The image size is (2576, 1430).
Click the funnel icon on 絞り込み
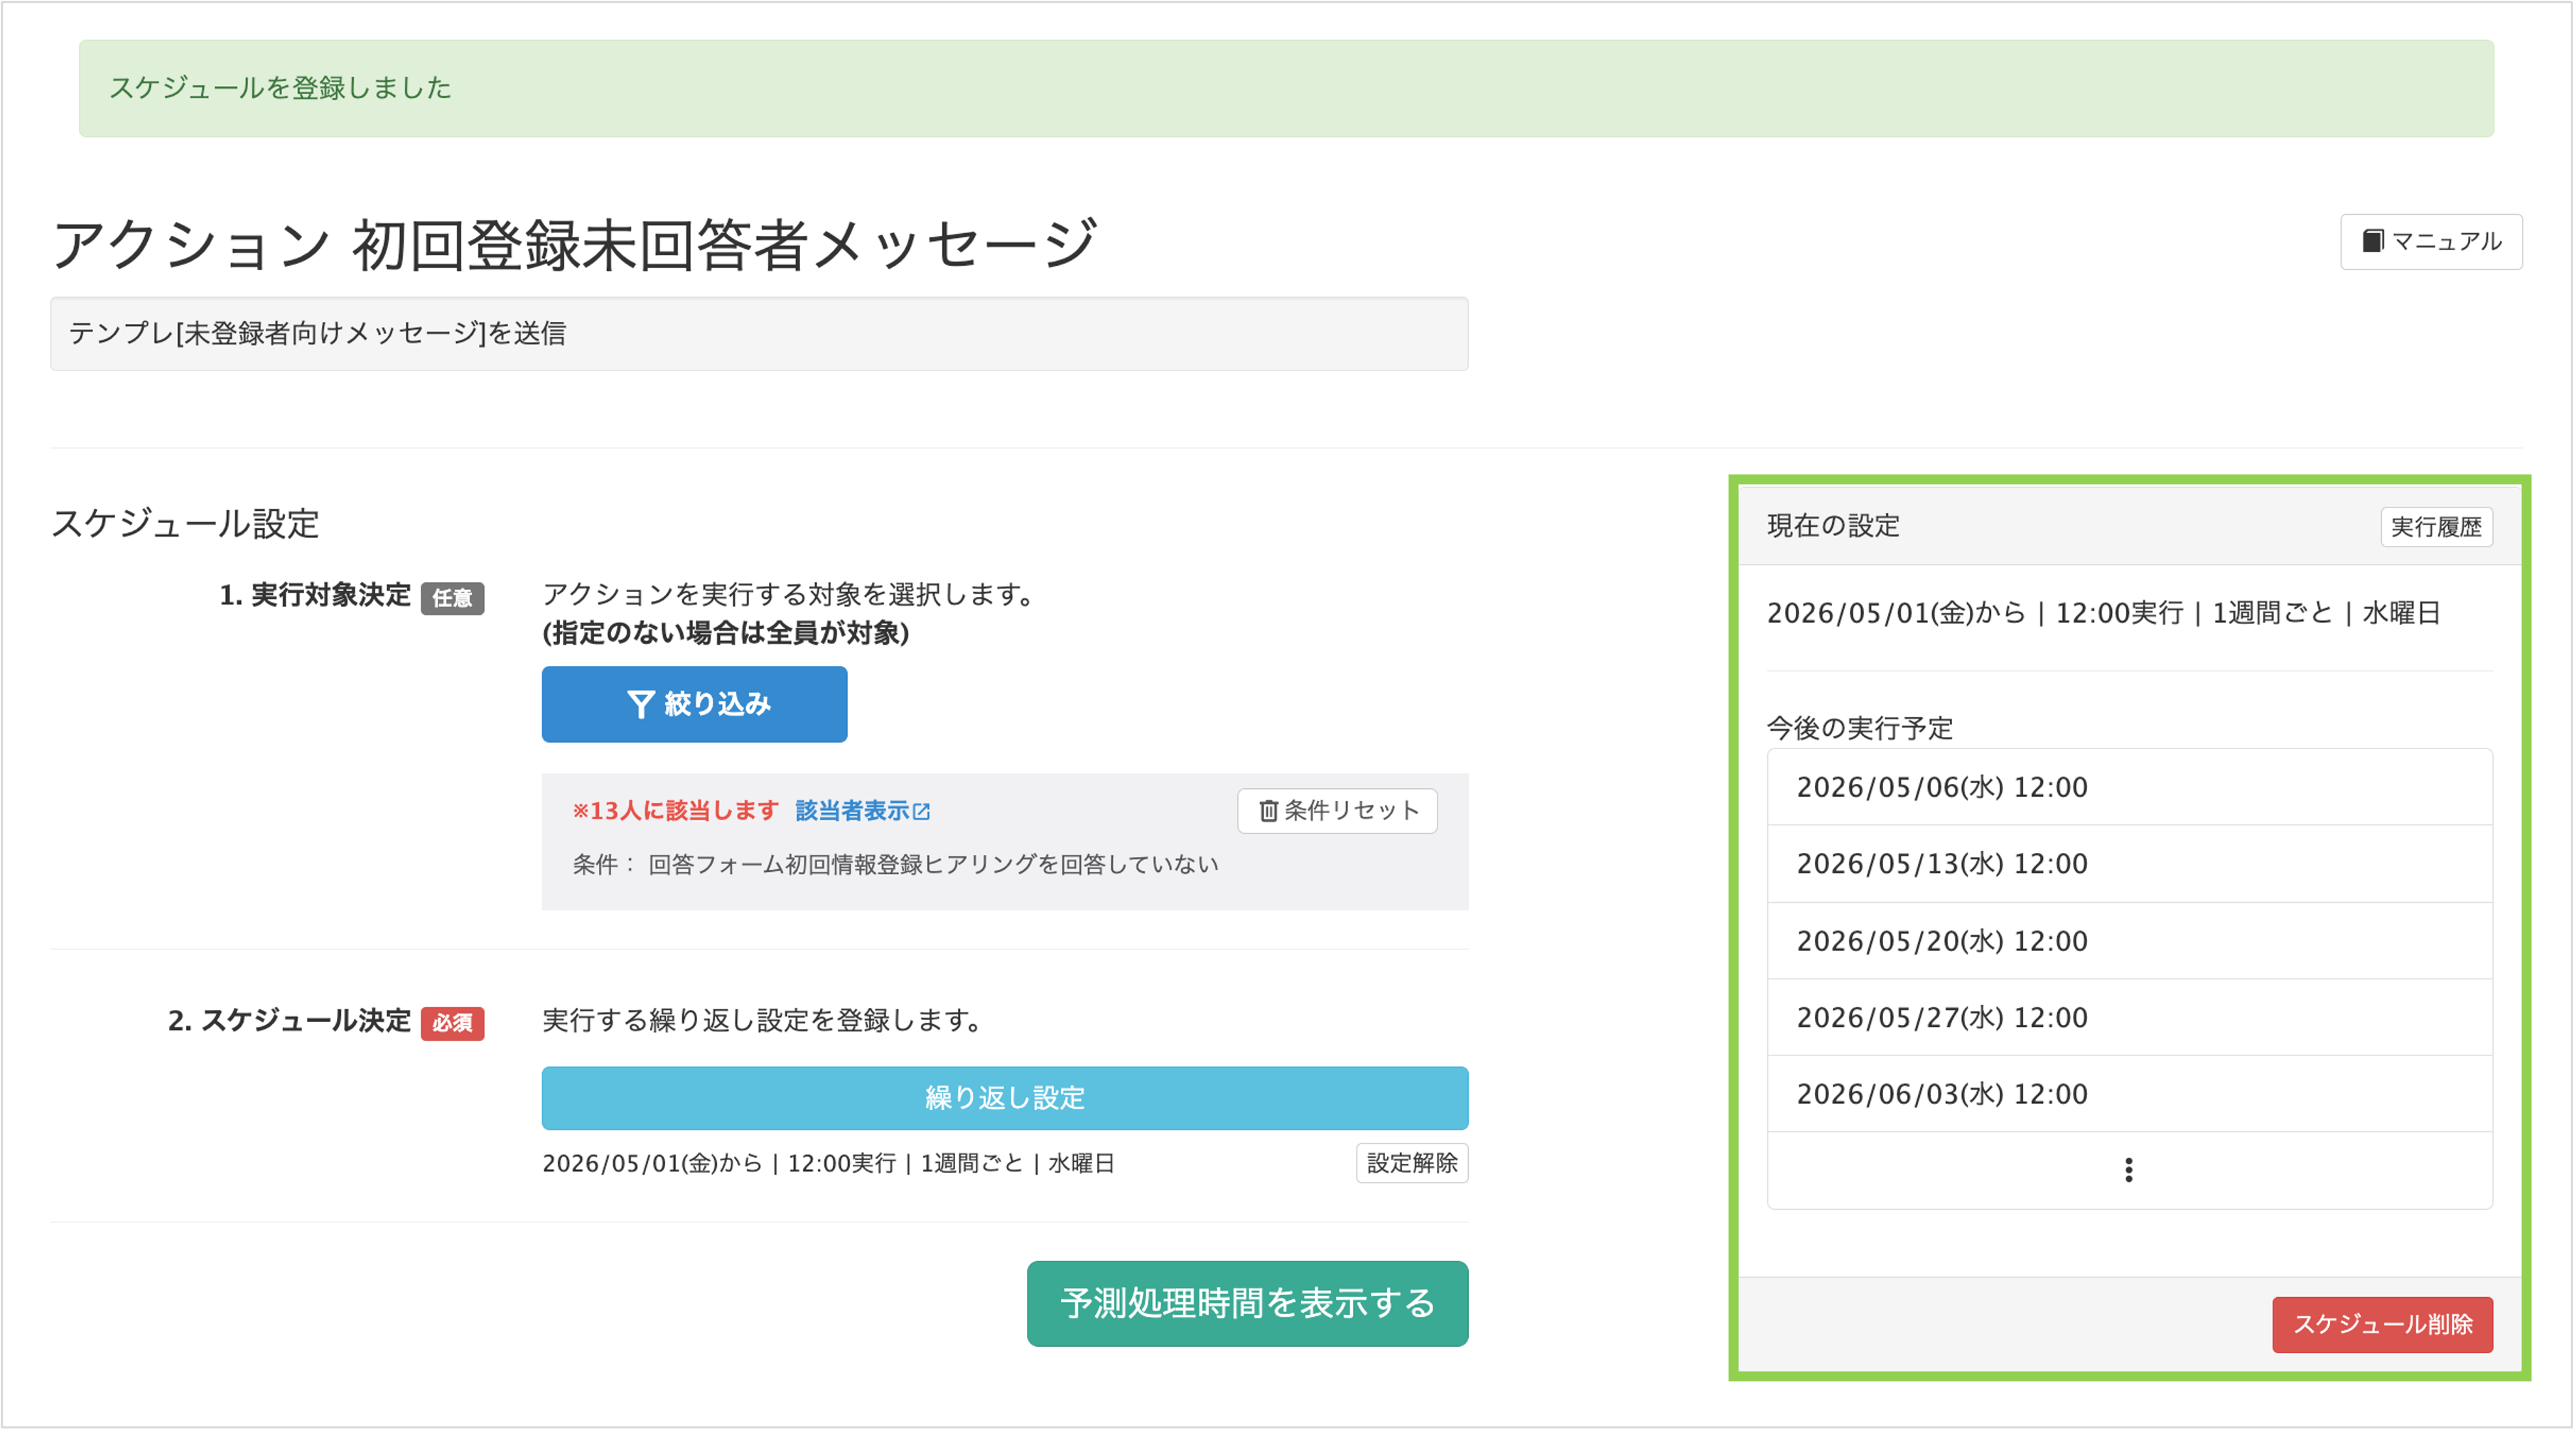pyautogui.click(x=640, y=704)
